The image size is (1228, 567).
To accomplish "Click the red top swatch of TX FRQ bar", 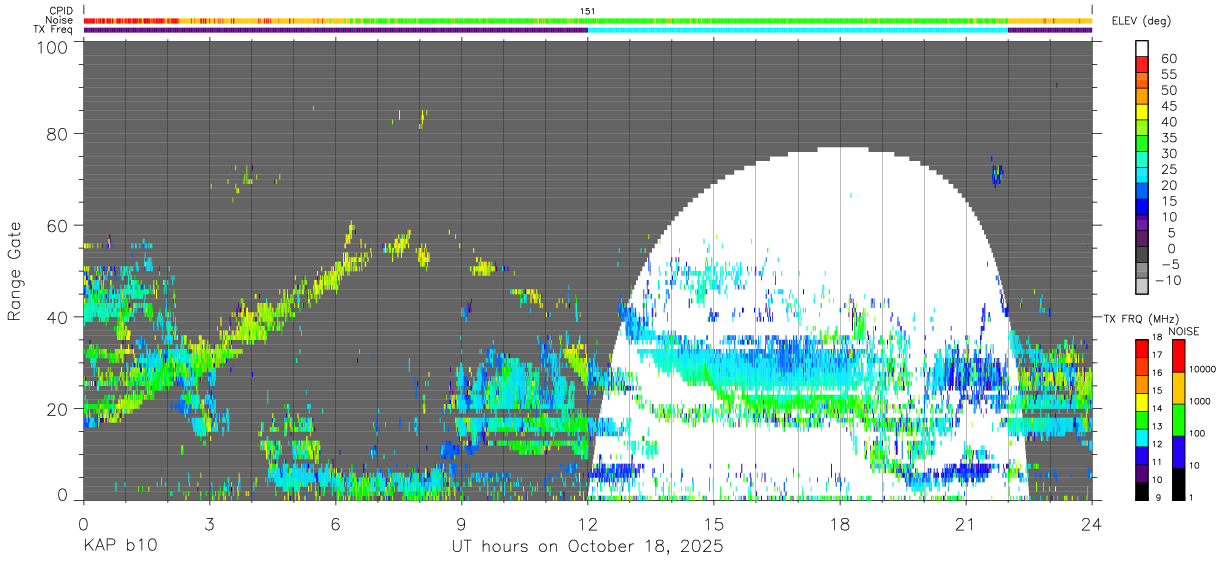I will point(1141,348).
